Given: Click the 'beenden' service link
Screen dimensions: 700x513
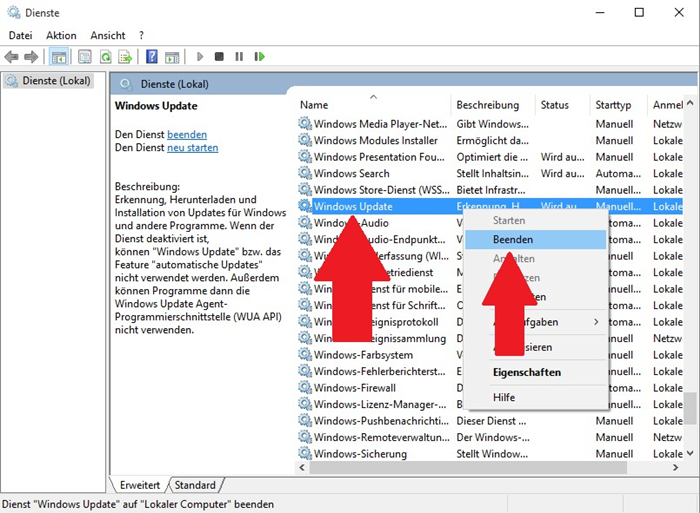Looking at the screenshot, I should click(x=187, y=134).
